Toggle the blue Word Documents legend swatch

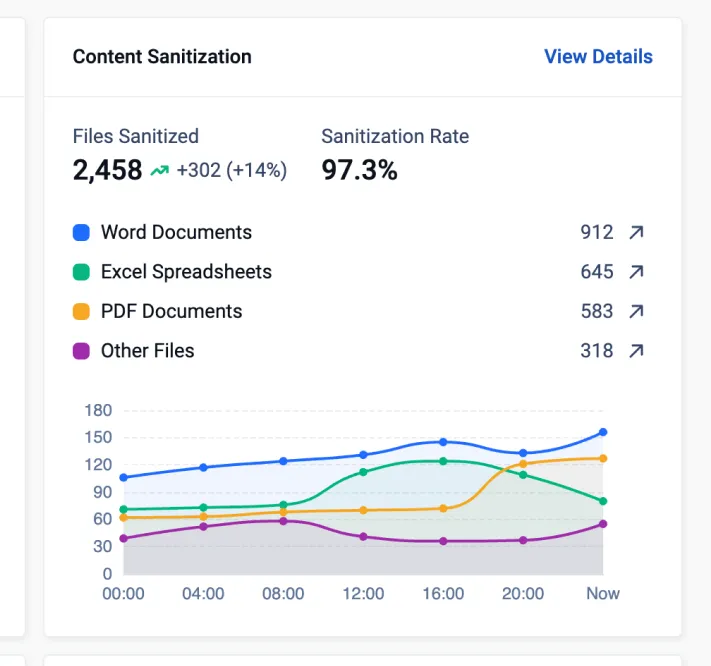coord(81,232)
